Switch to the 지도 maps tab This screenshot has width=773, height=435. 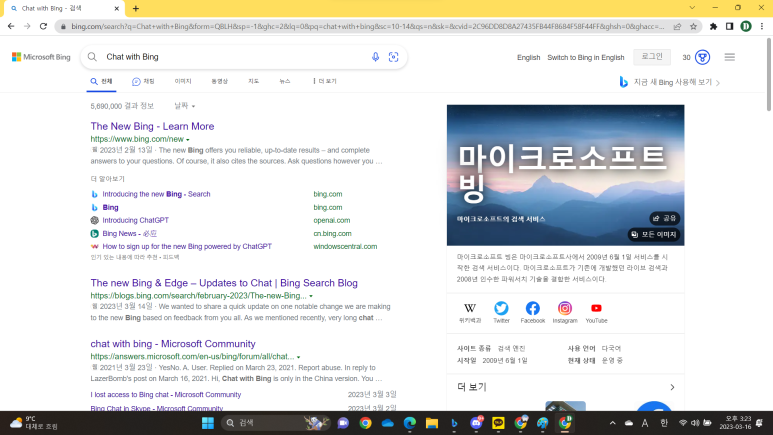253,81
